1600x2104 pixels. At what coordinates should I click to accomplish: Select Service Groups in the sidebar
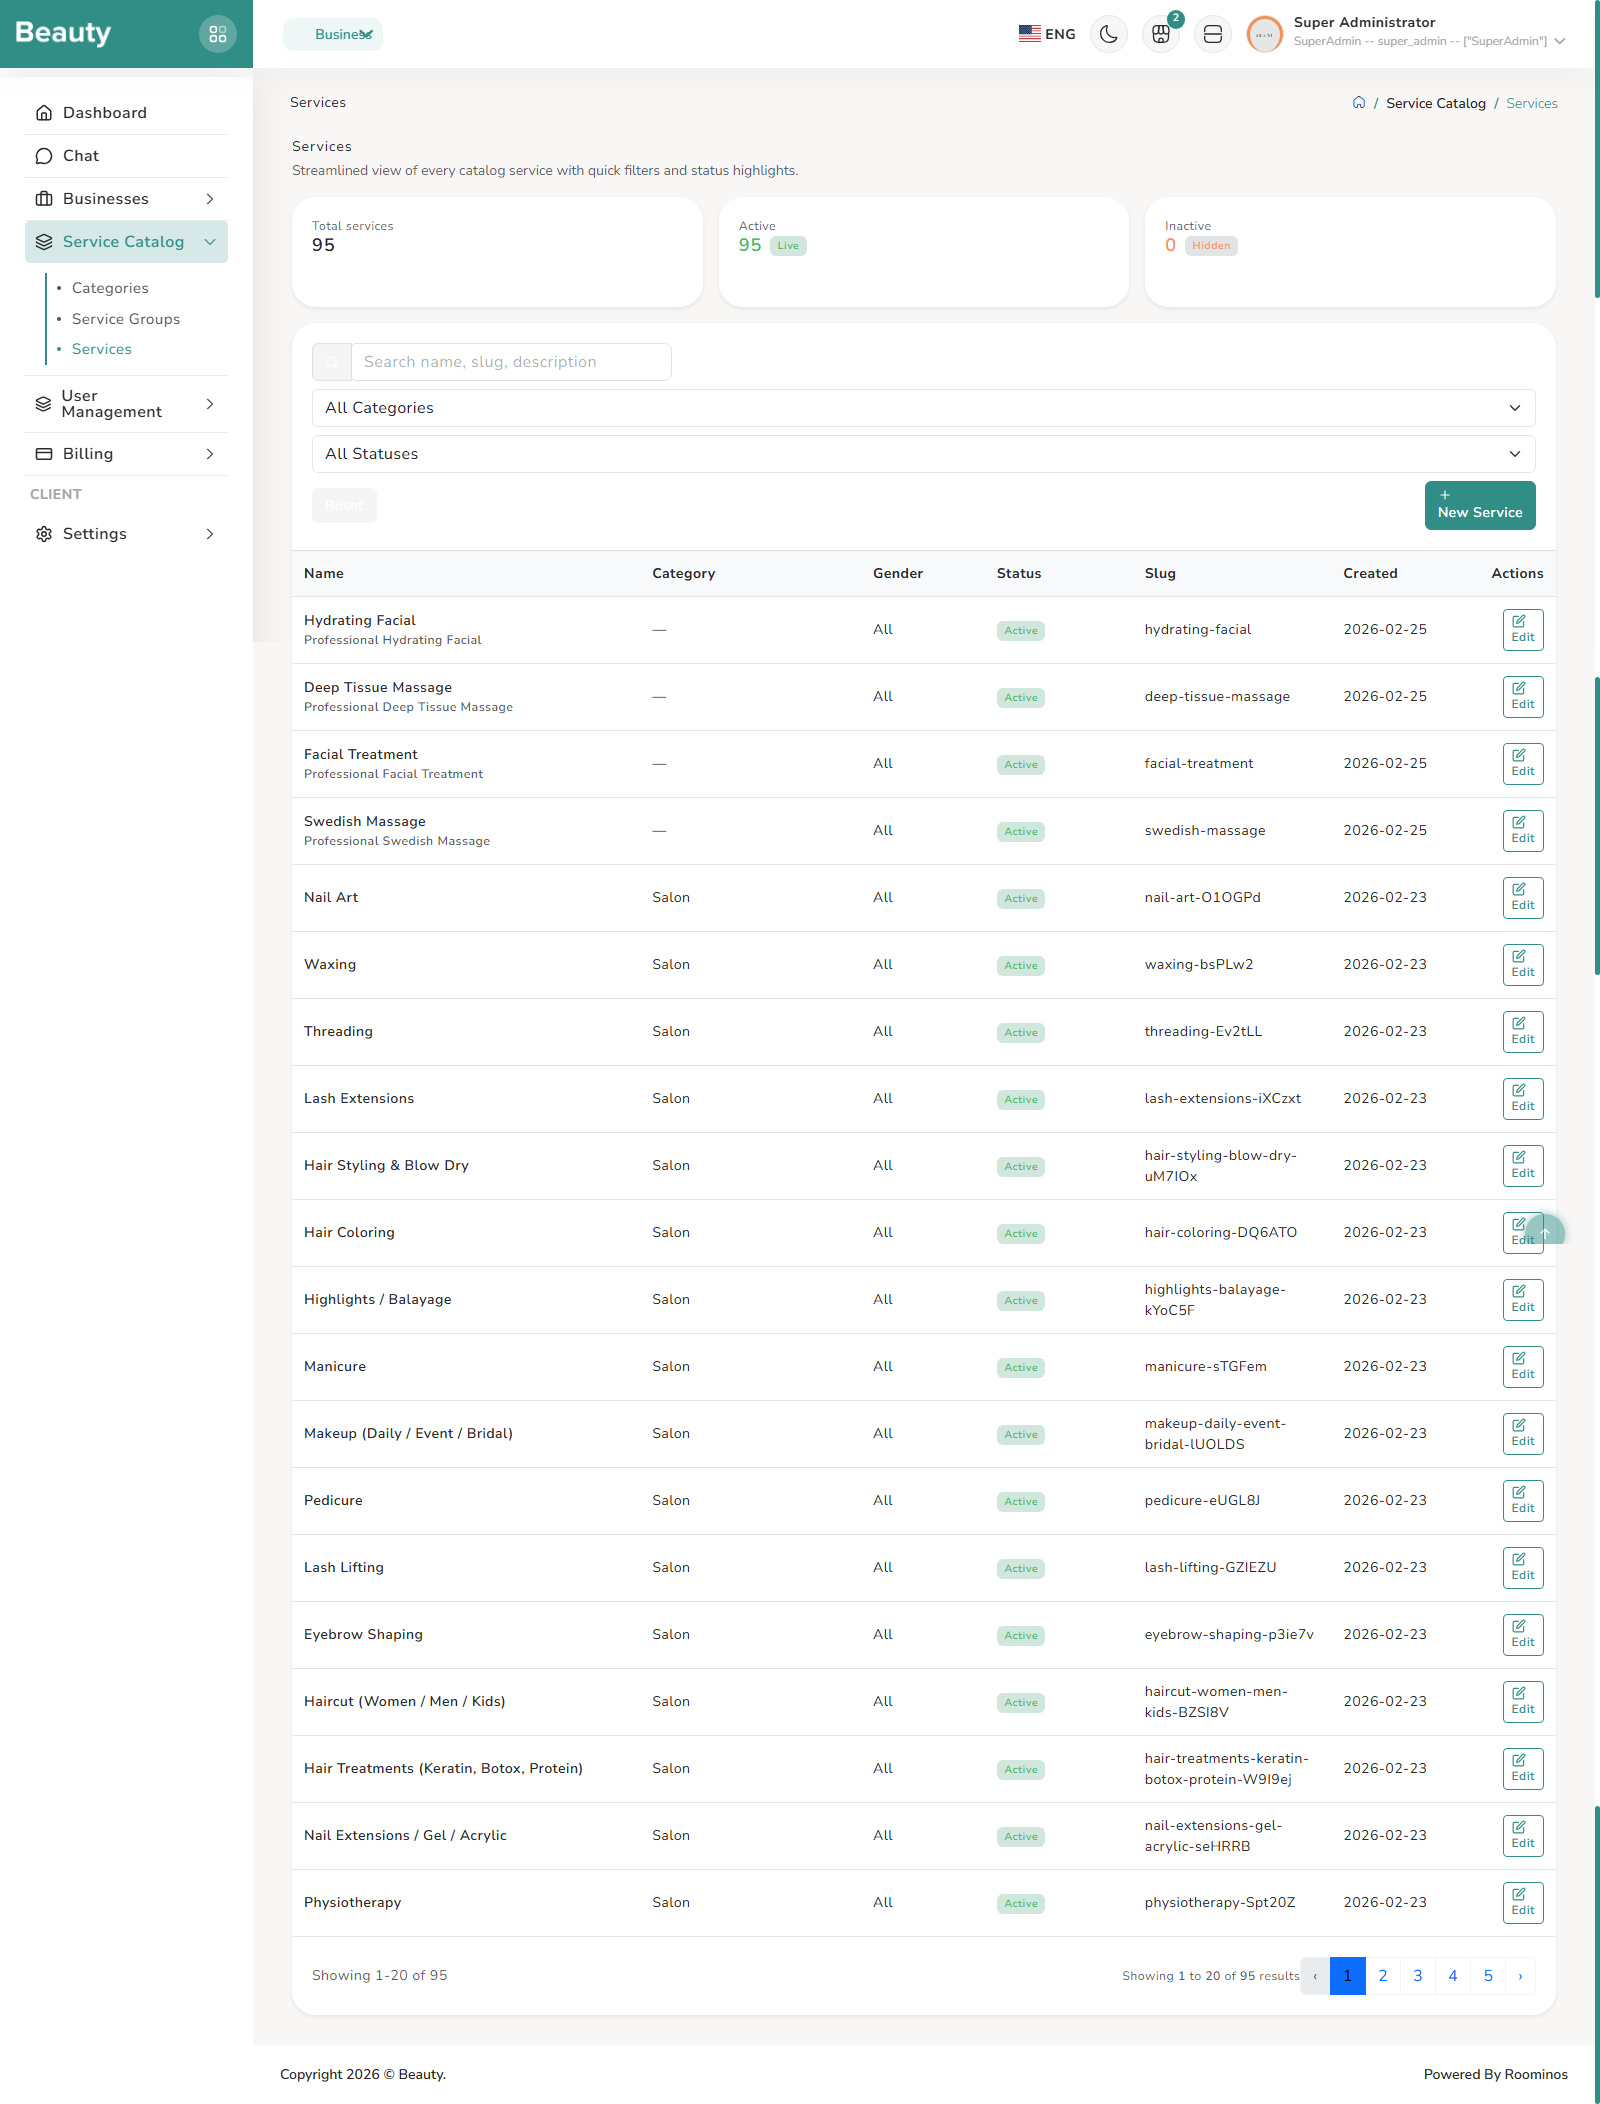126,319
